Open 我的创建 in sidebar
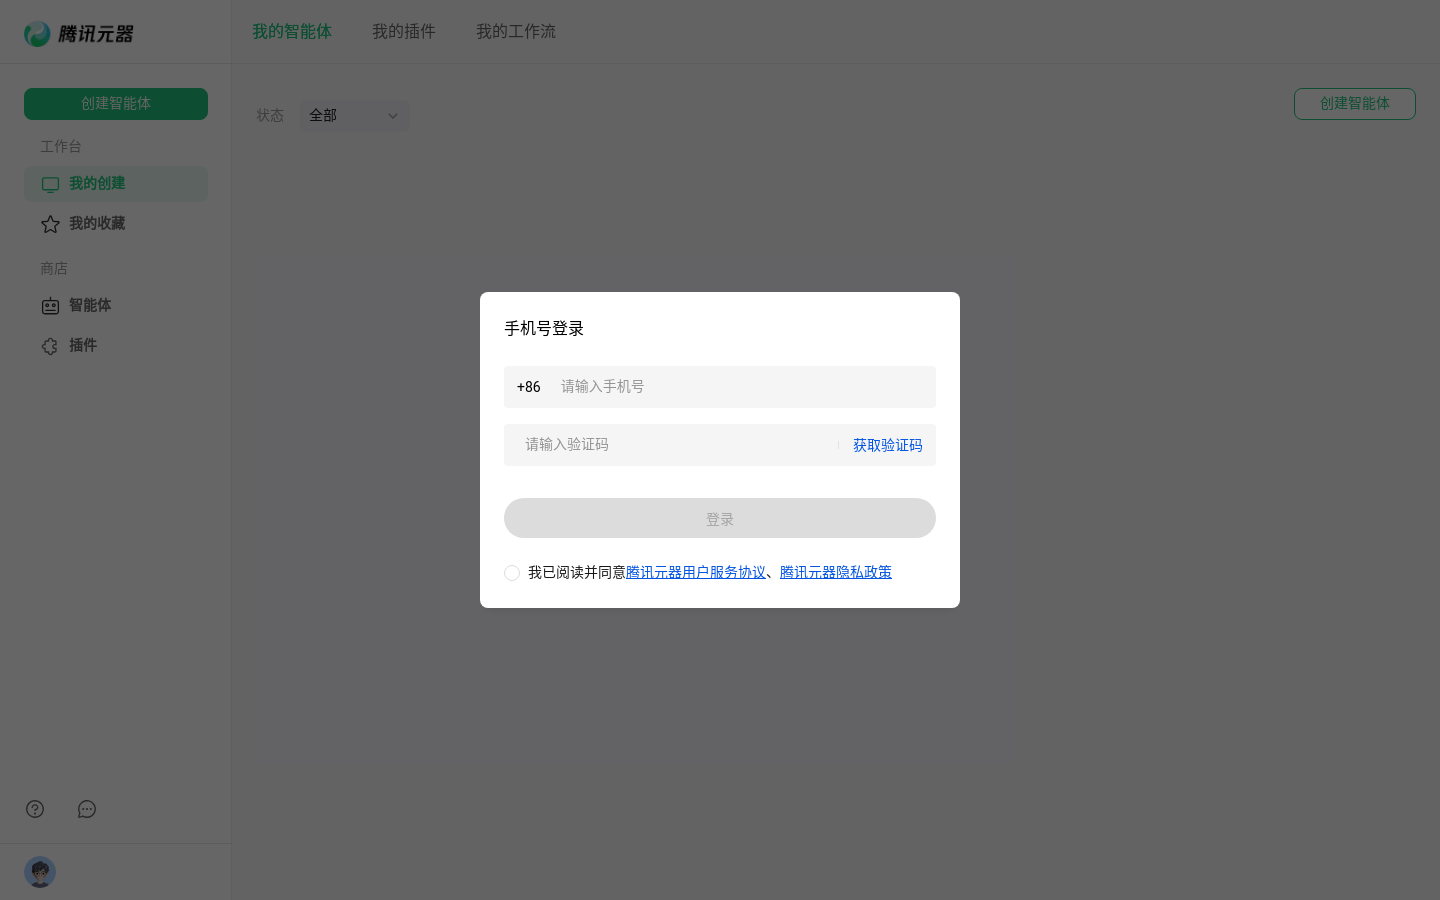Viewport: 1440px width, 900px height. 116,184
